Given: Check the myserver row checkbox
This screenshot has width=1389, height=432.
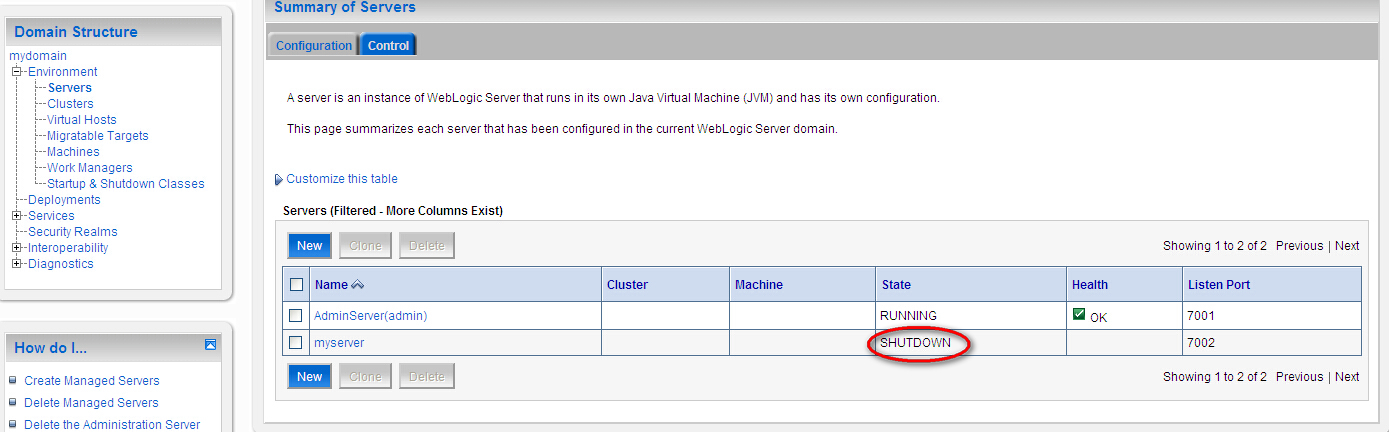Looking at the screenshot, I should pos(296,342).
